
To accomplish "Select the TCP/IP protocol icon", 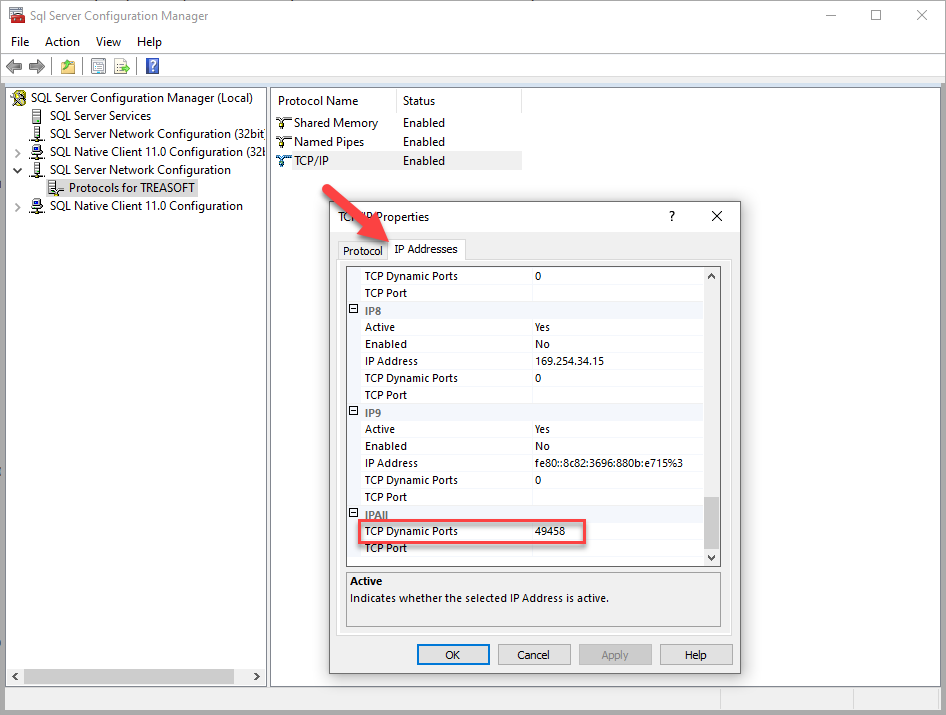I will (x=283, y=161).
